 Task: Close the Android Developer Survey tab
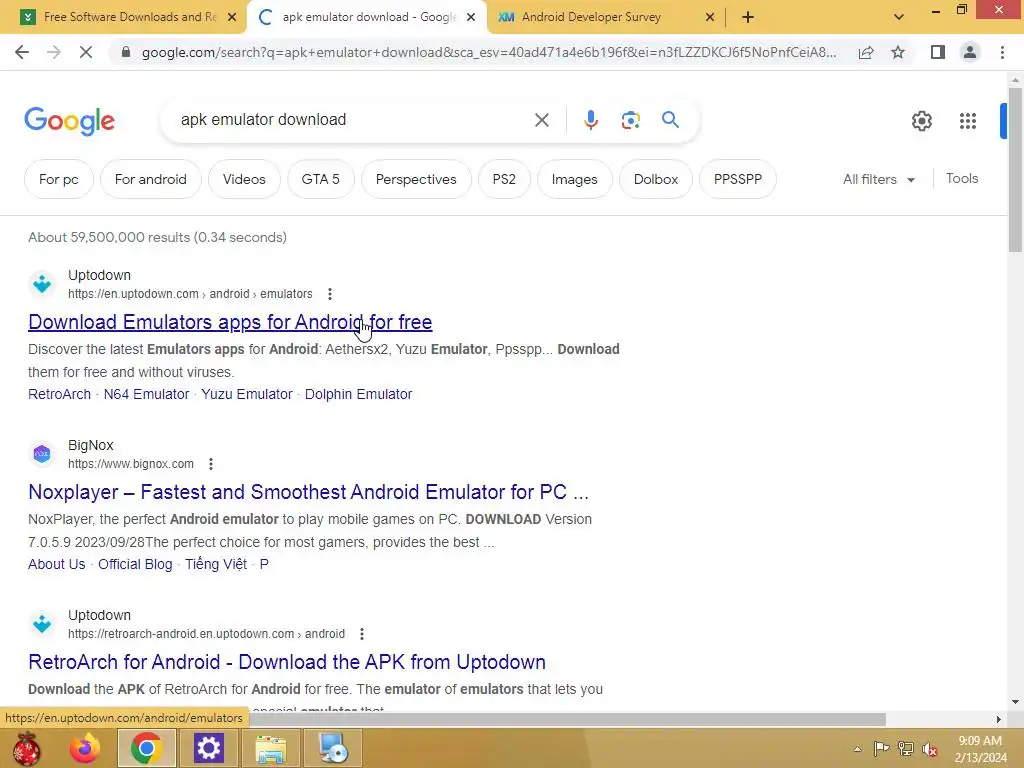(x=710, y=18)
